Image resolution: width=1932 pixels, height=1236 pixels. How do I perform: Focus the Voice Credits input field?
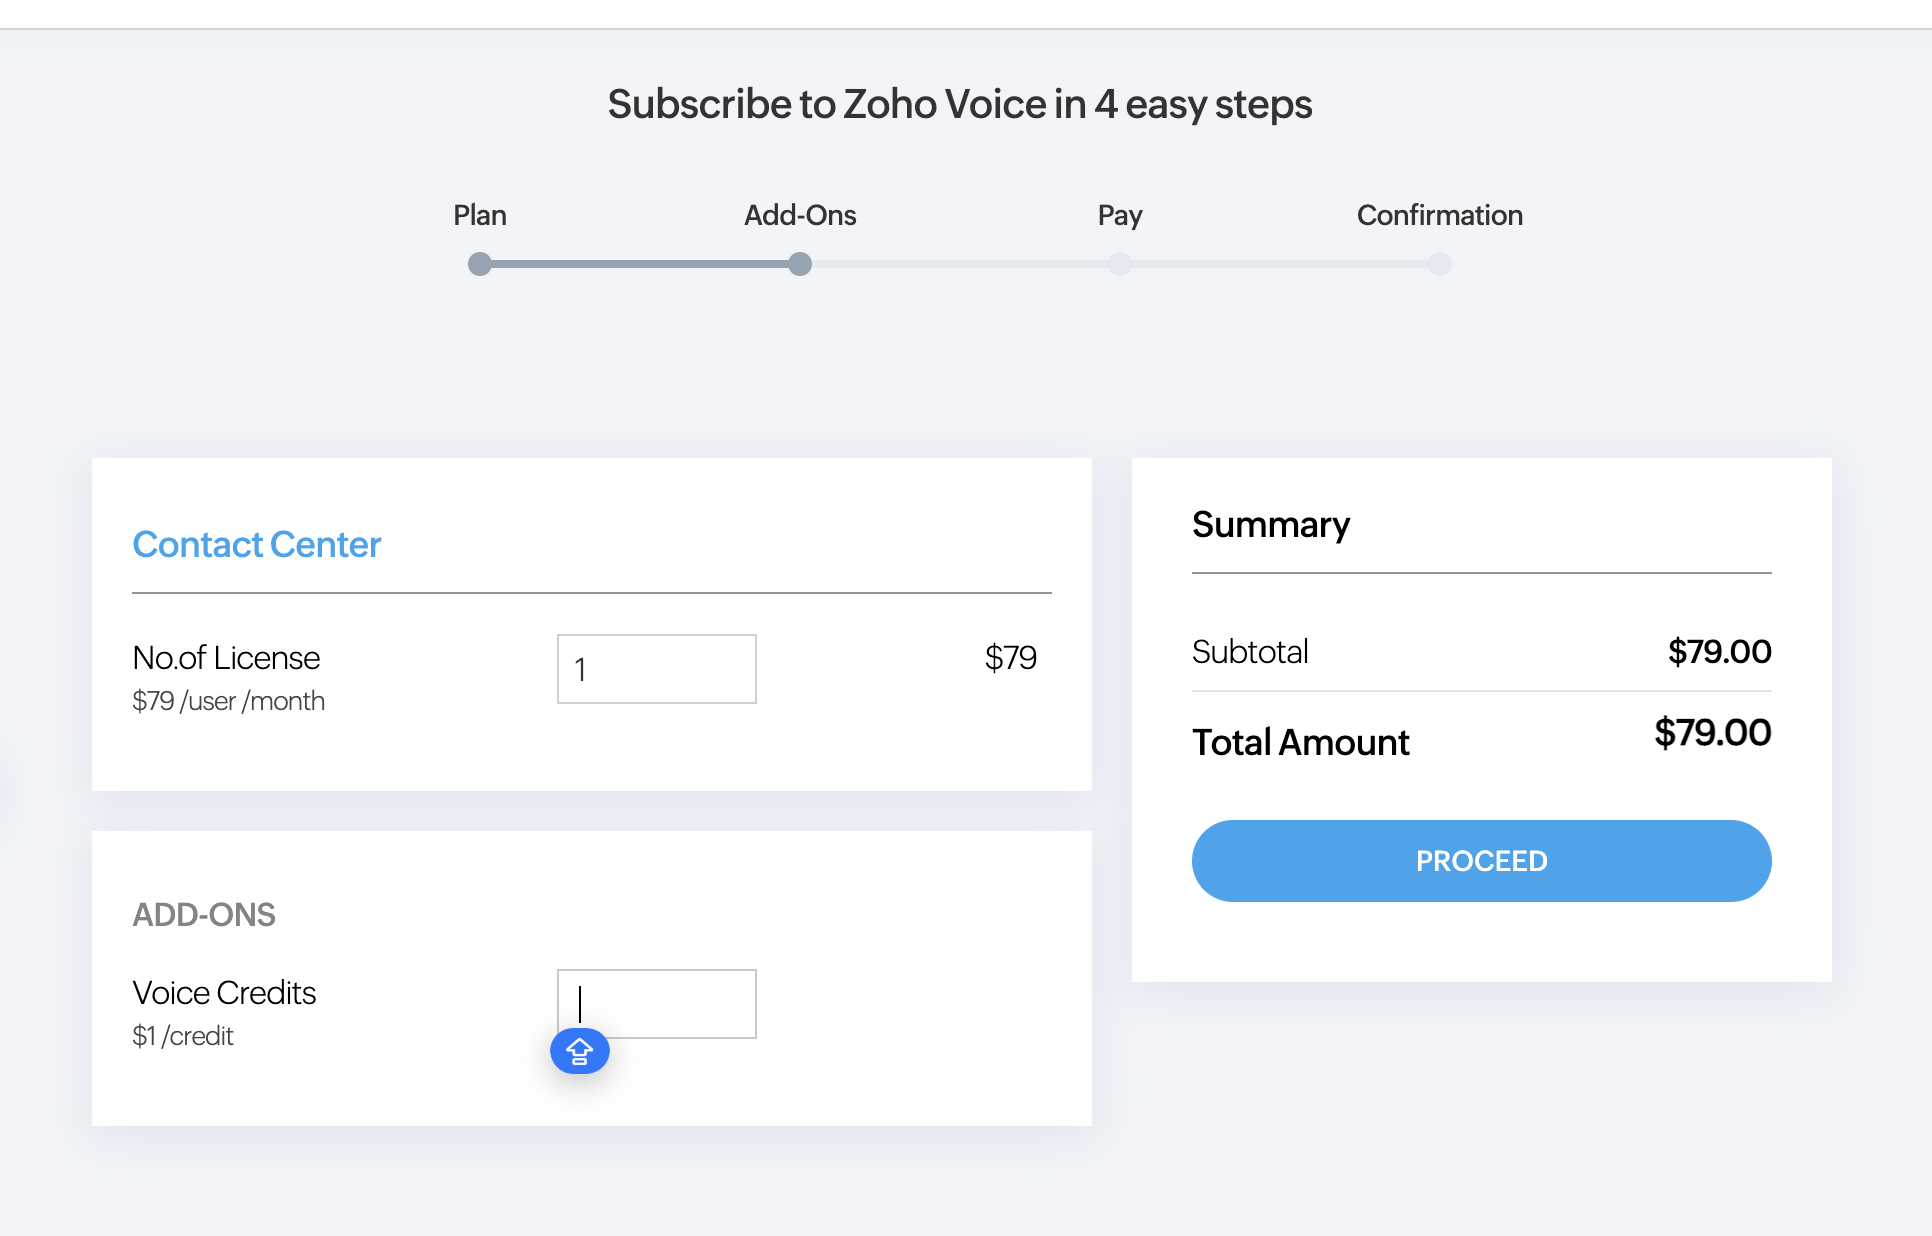tap(657, 1004)
